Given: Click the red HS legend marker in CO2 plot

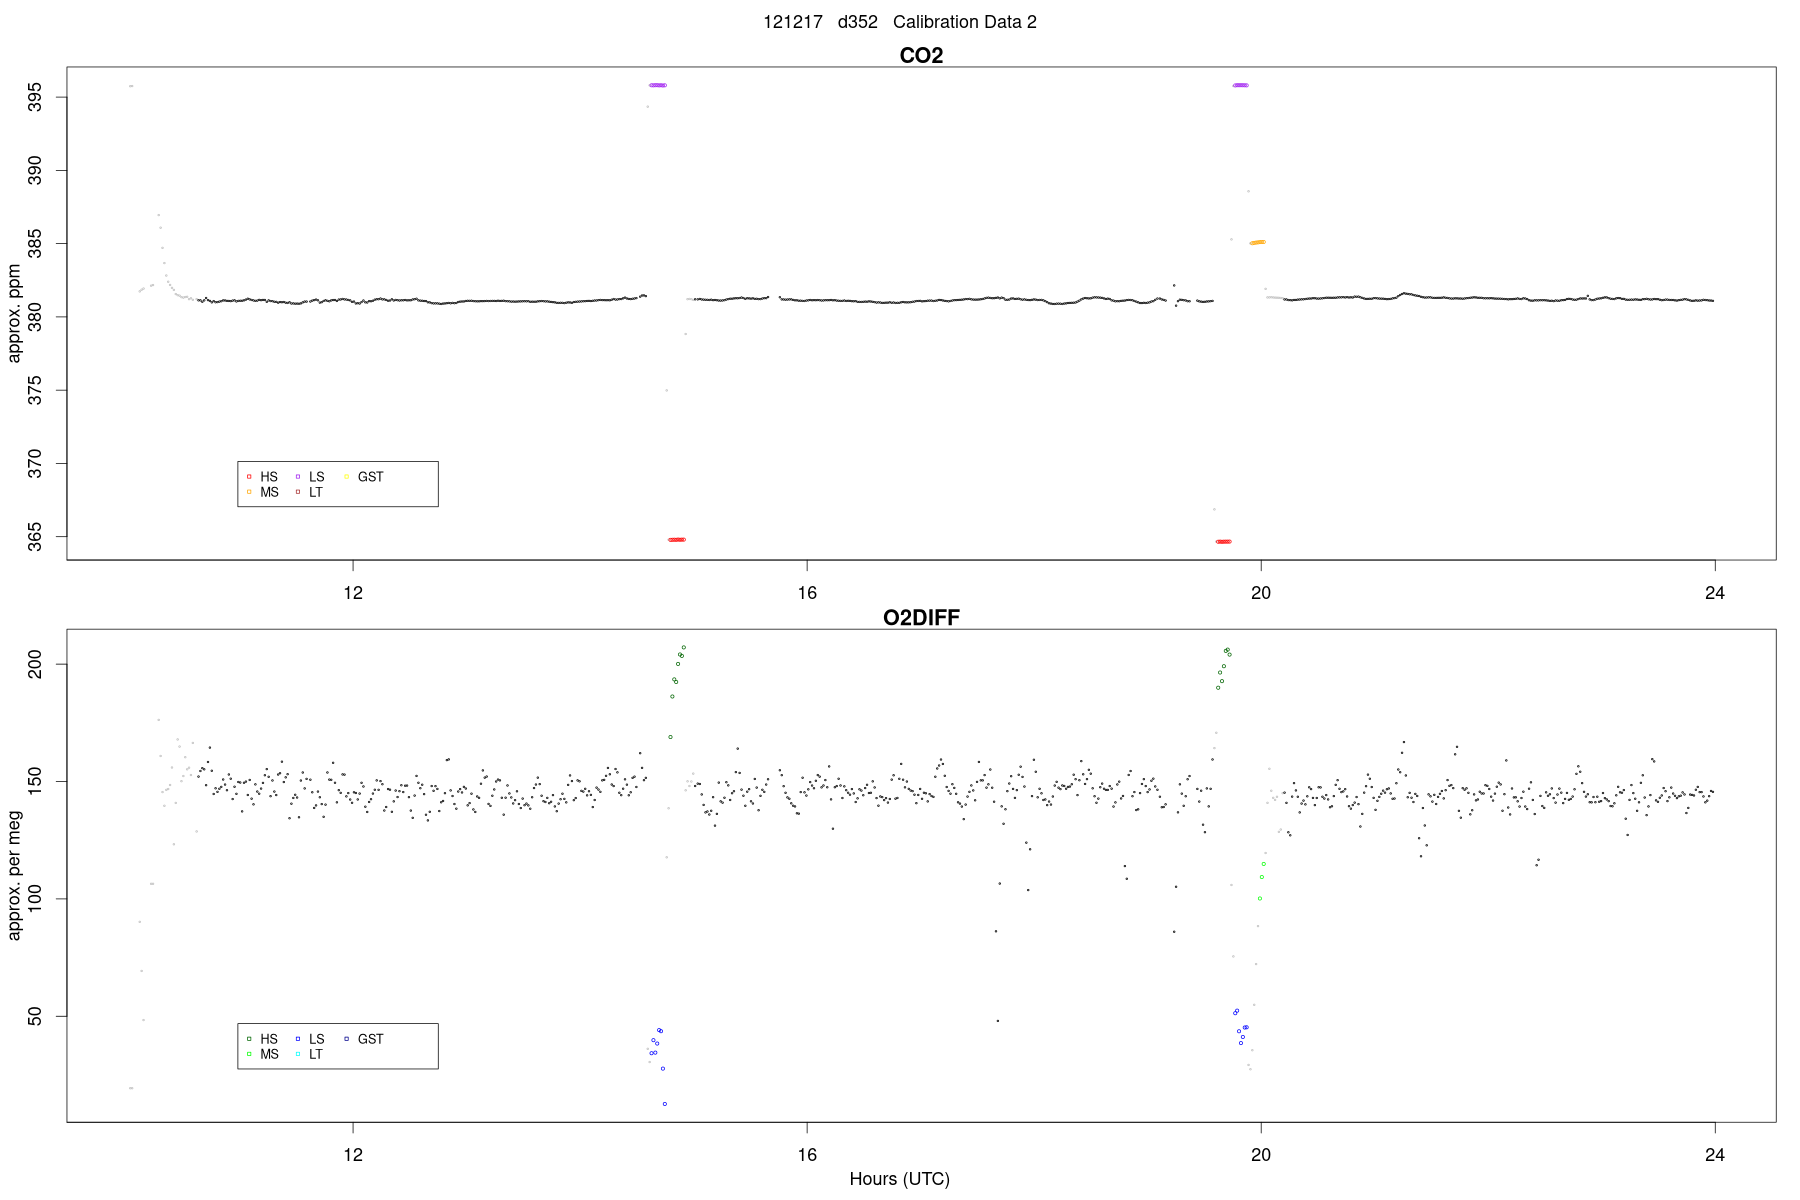Looking at the screenshot, I should coord(249,477).
